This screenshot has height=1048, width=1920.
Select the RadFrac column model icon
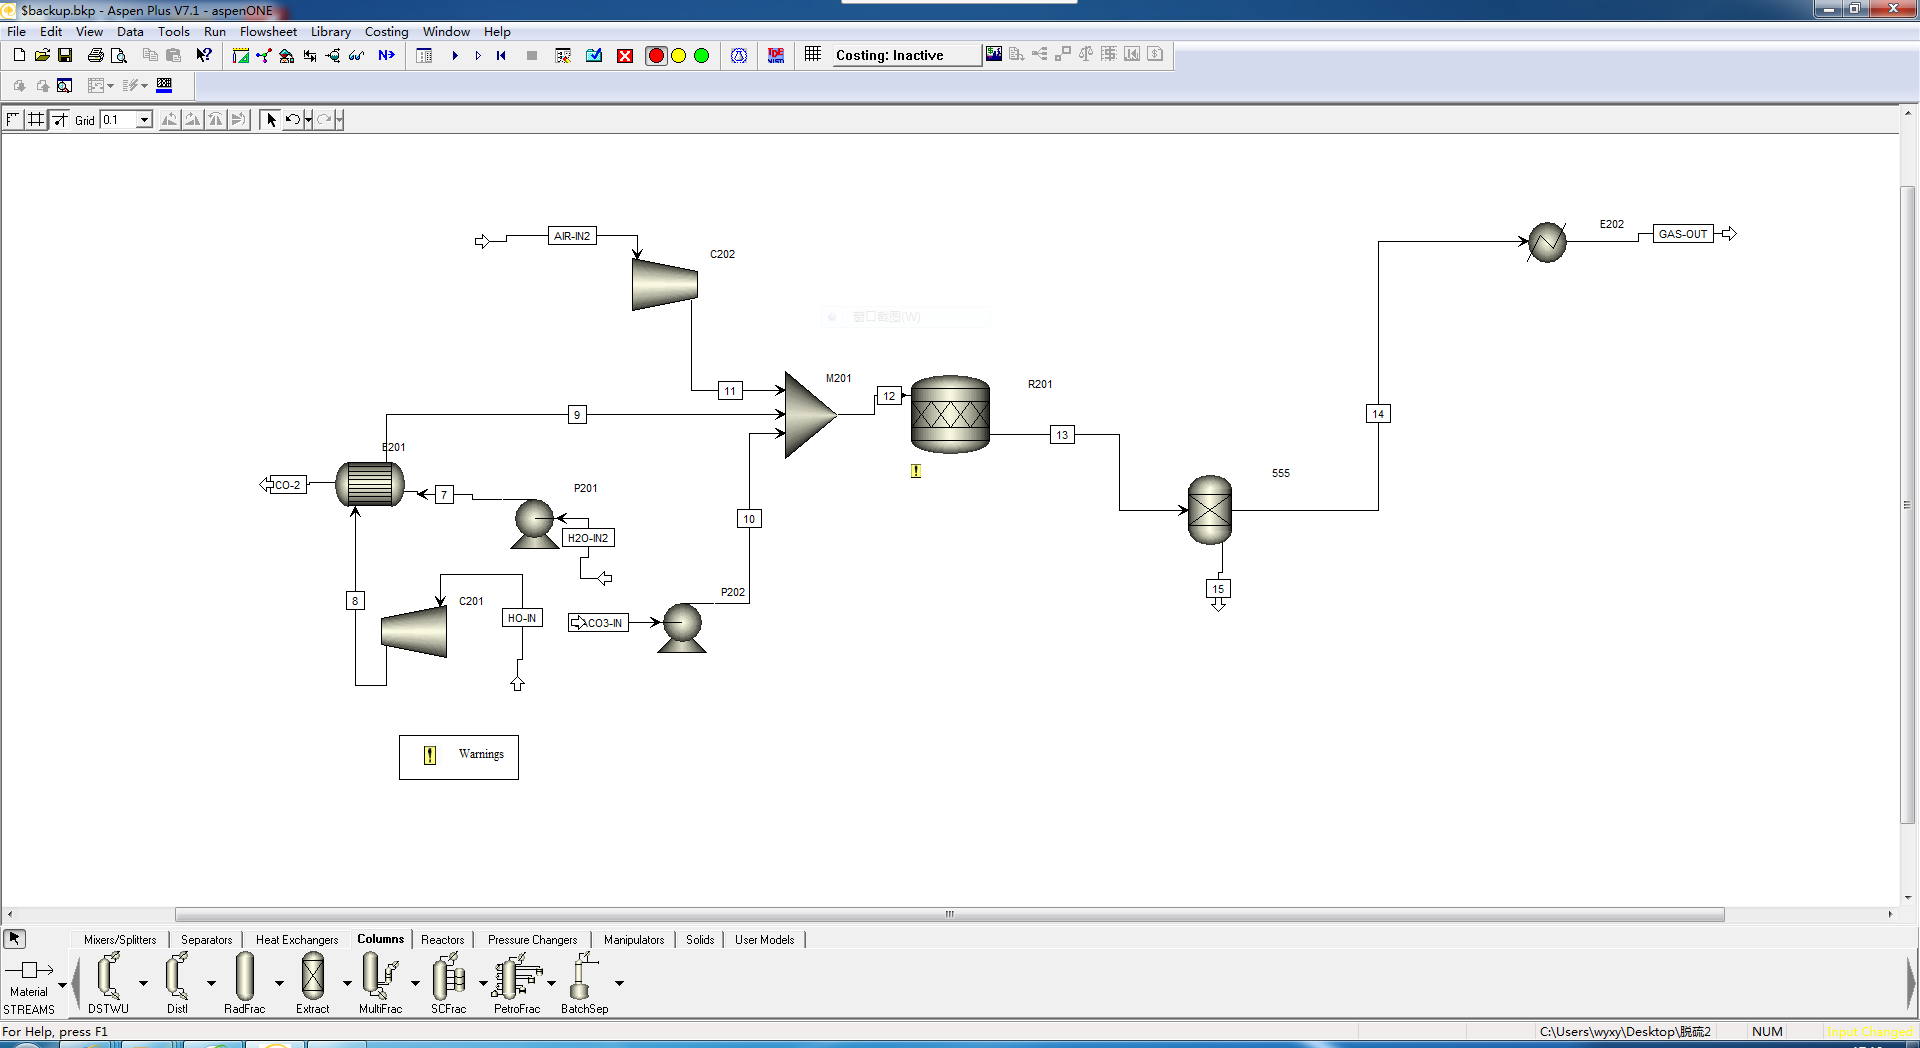click(x=245, y=976)
